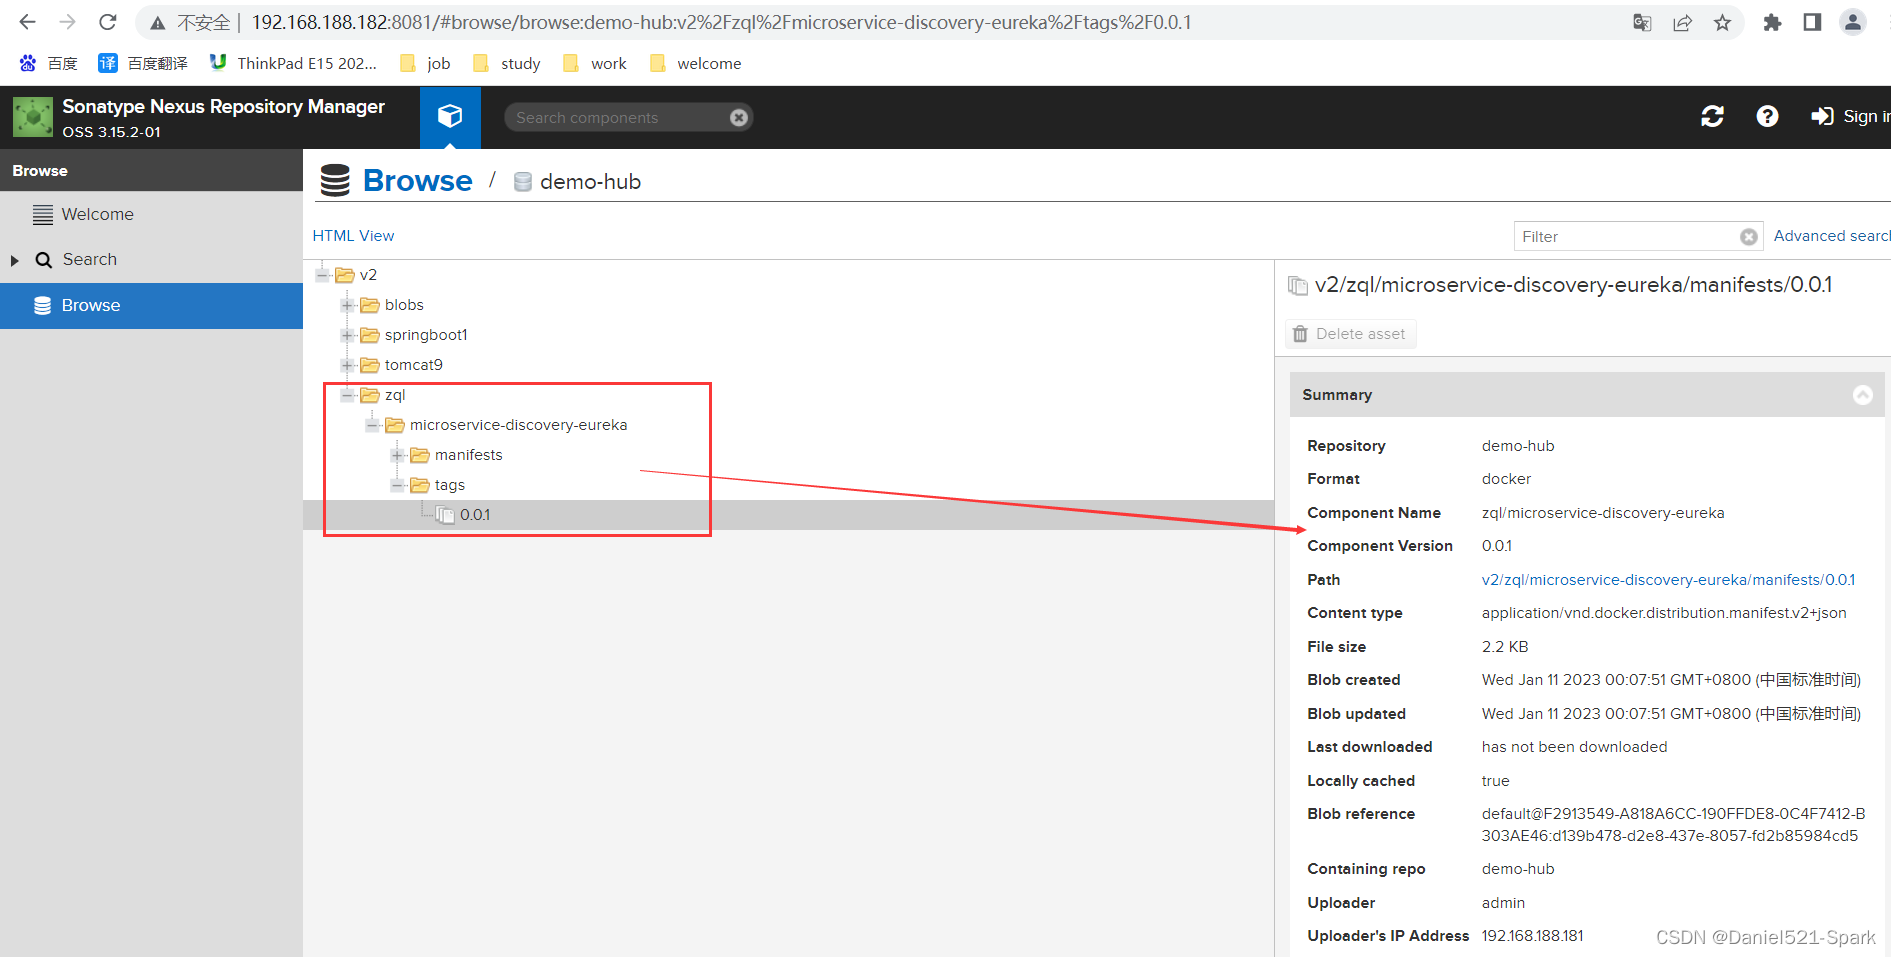Select the microservice-discovery-eureka folder
The width and height of the screenshot is (1891, 957).
click(x=518, y=425)
